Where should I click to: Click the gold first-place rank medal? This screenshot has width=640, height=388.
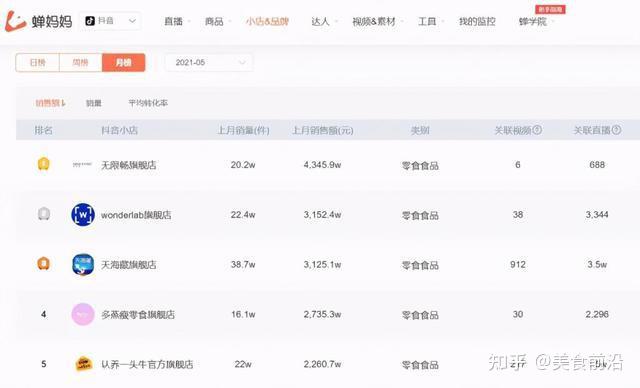(44, 164)
